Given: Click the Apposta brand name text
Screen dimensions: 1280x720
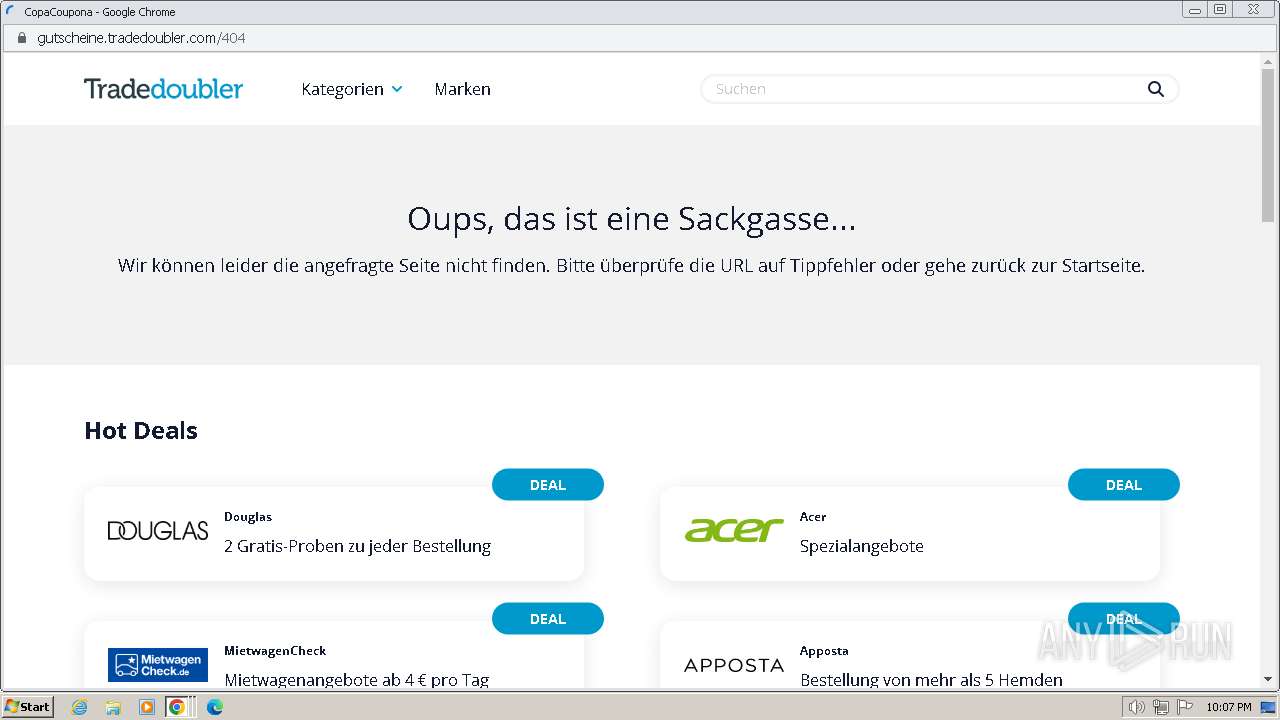Looking at the screenshot, I should (824, 651).
